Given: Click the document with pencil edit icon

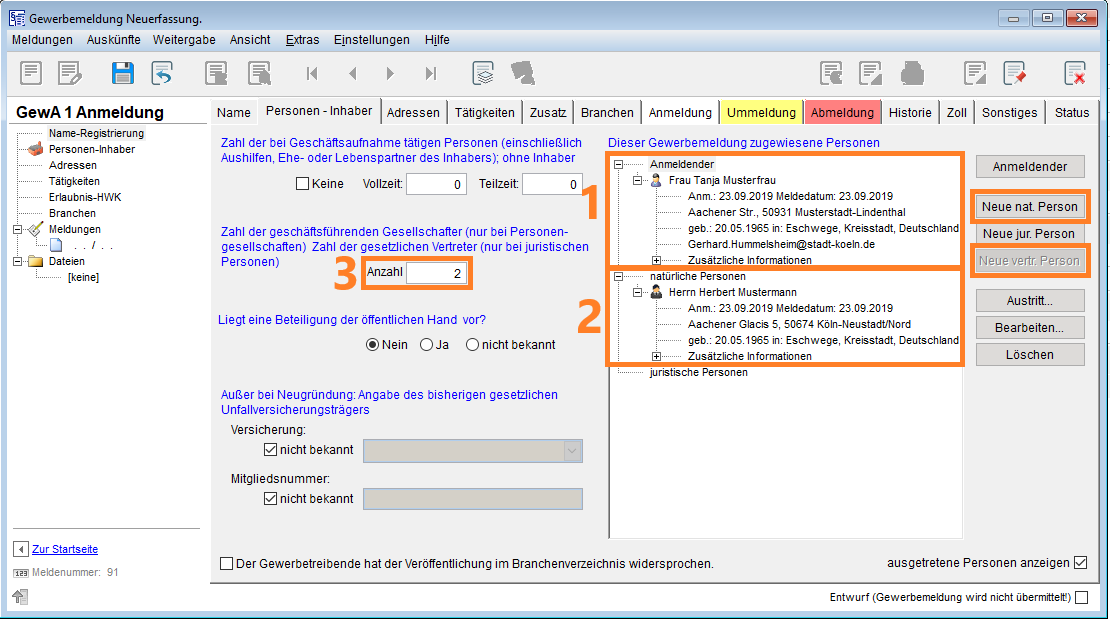Looking at the screenshot, I should 69,73.
